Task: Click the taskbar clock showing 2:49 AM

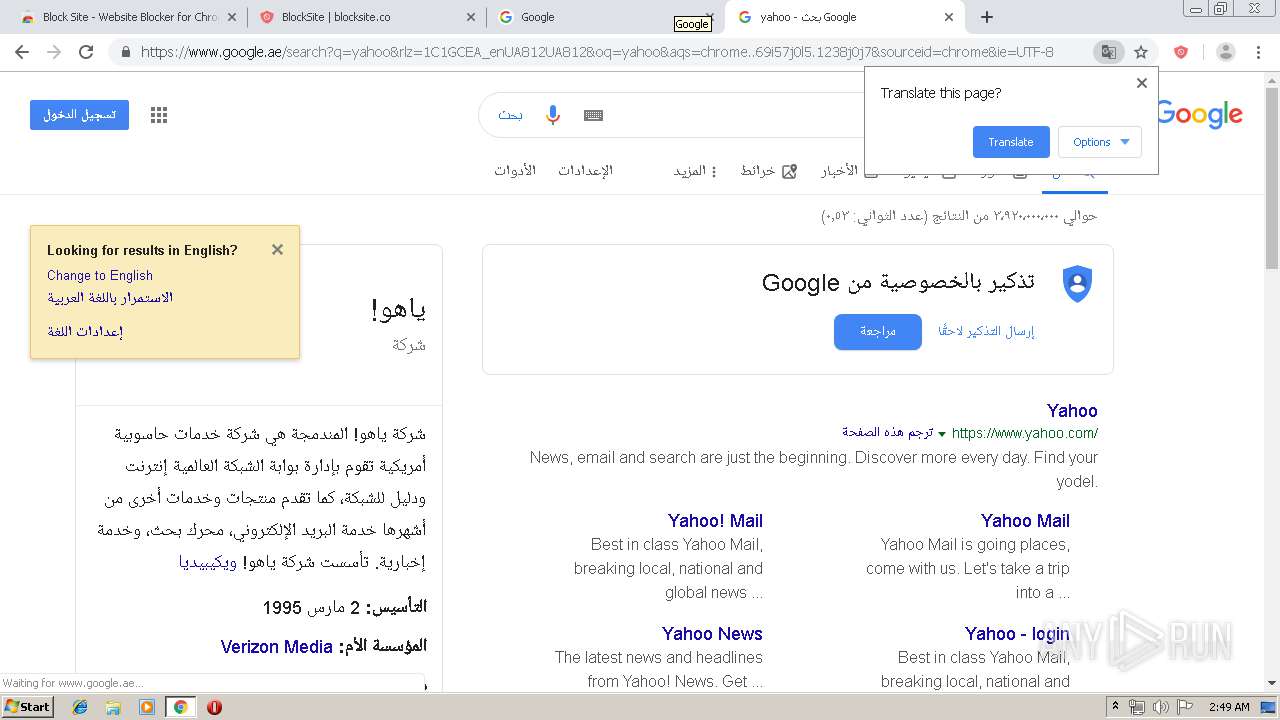Action: pyautogui.click(x=1229, y=707)
